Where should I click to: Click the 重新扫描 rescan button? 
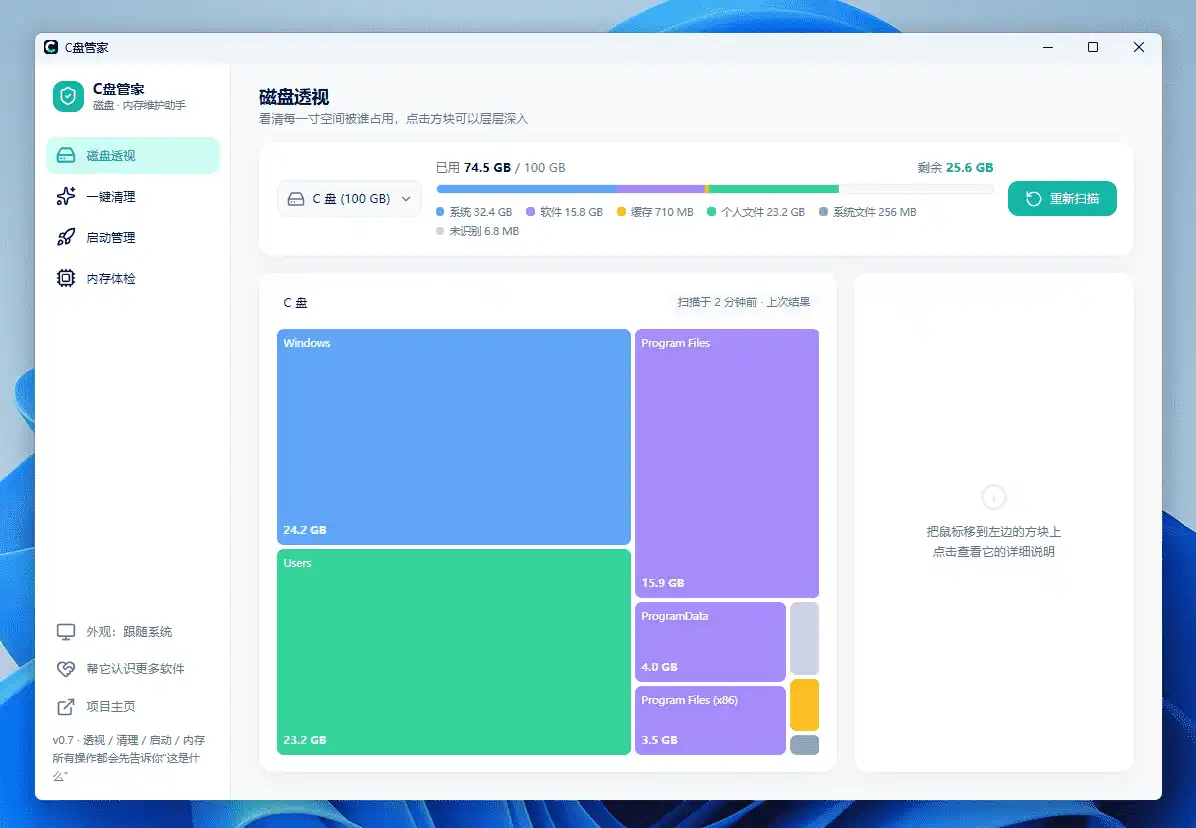[1062, 198]
